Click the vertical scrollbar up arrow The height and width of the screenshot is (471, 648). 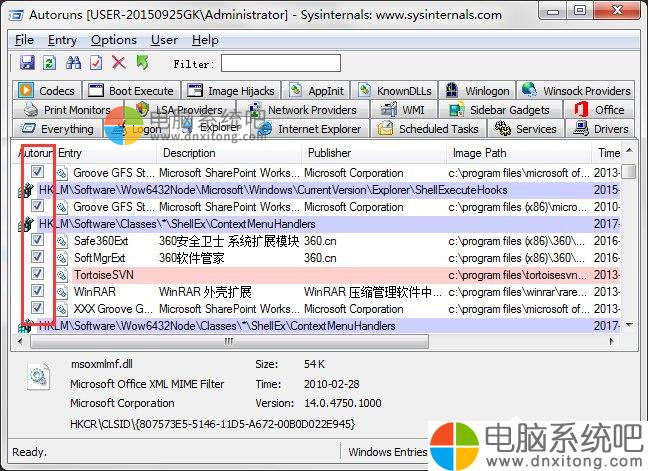(x=629, y=151)
